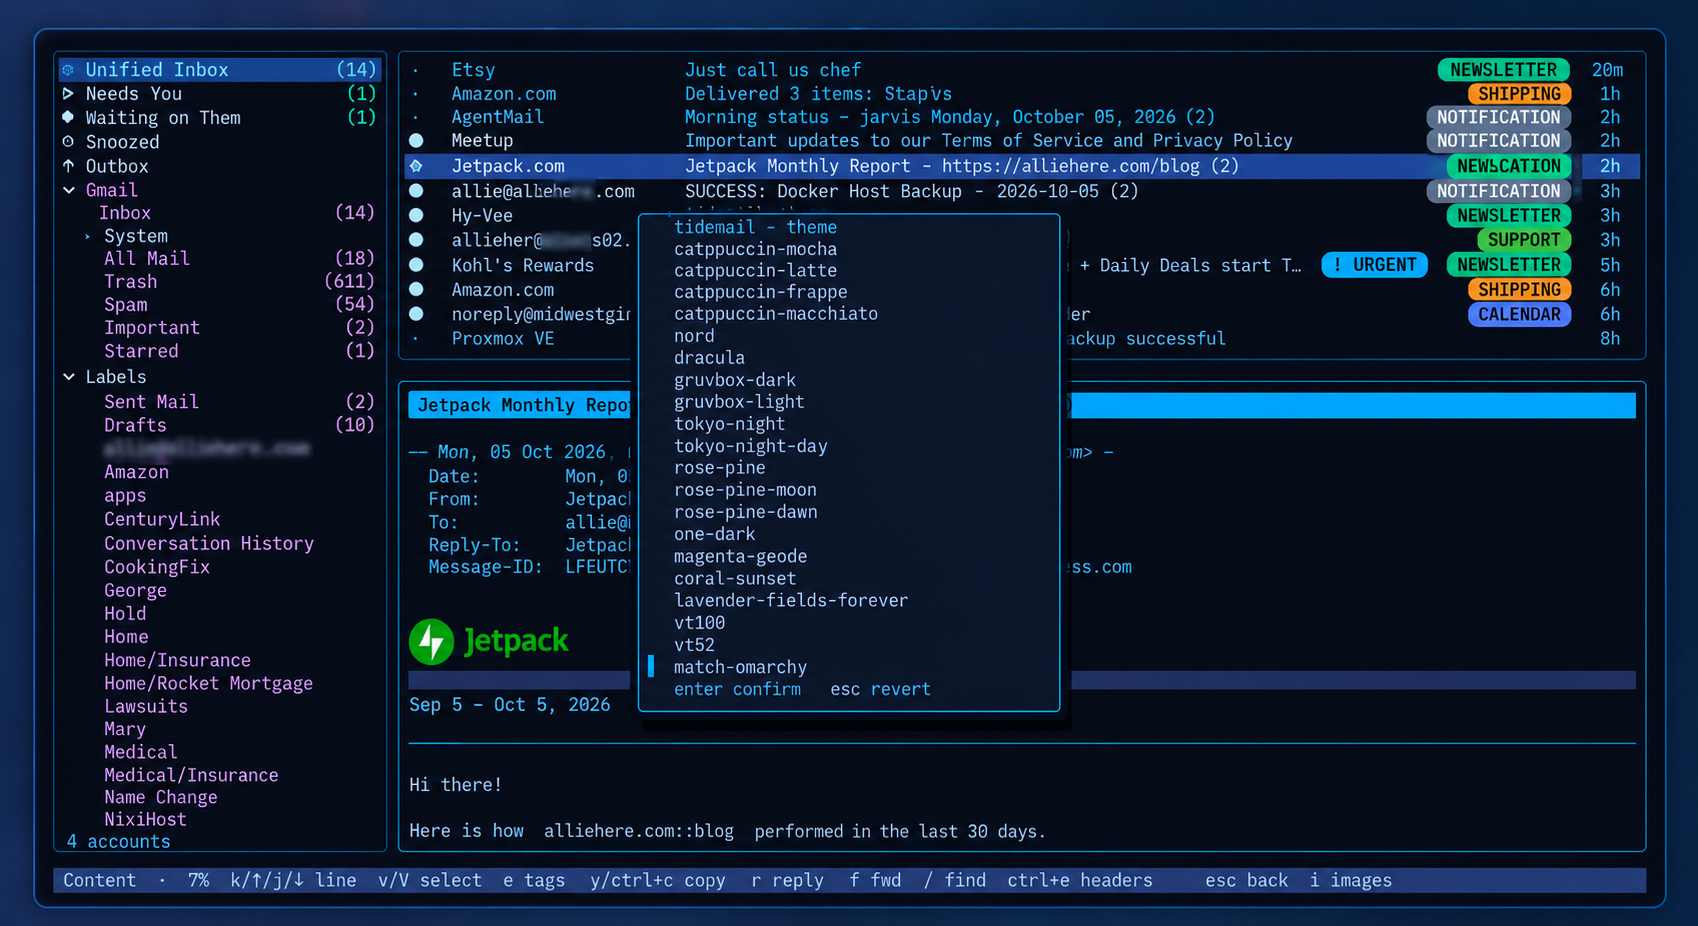Screen dimensions: 1698x926
Task: Click 'f fwd' in the status bar
Action: pos(875,880)
